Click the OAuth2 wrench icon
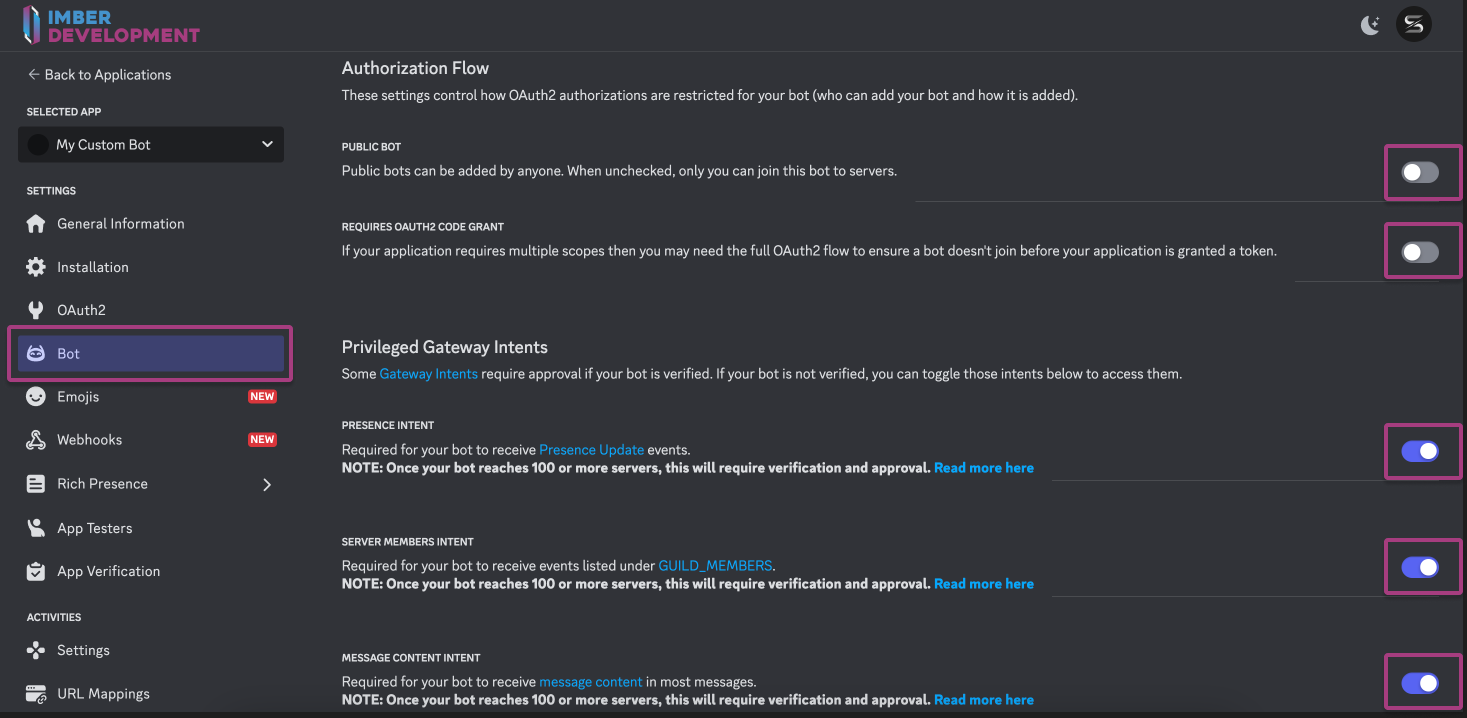The height and width of the screenshot is (718, 1467). click(x=36, y=310)
